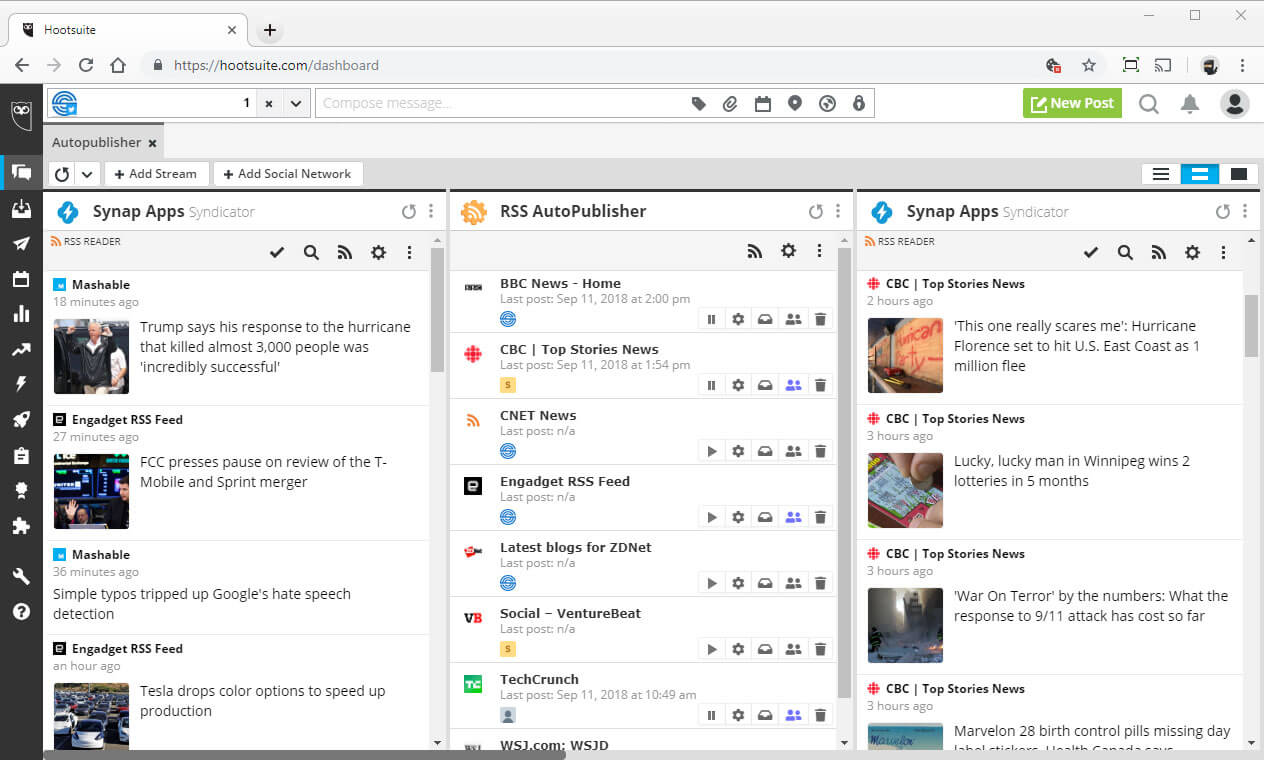Close the Autopublisher tab
The width and height of the screenshot is (1264, 760).
click(152, 144)
